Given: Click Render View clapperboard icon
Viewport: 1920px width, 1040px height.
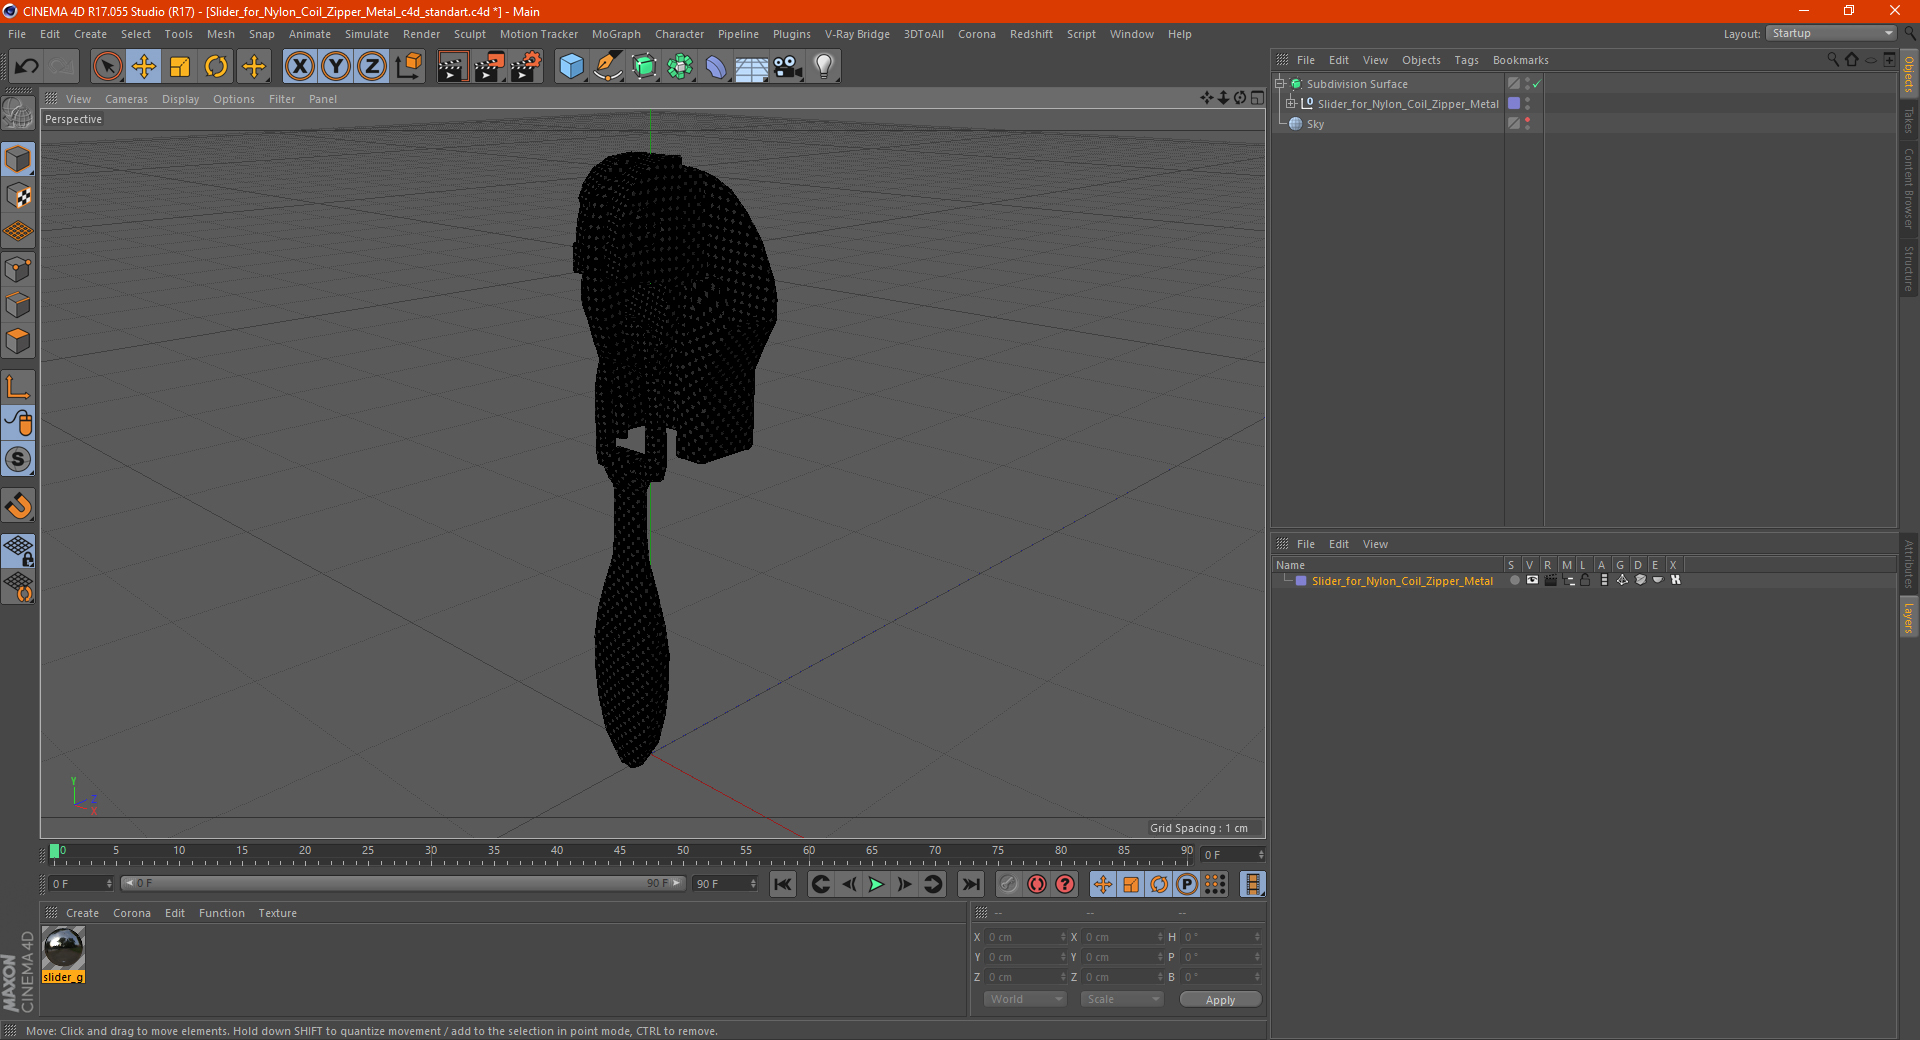Looking at the screenshot, I should (x=452, y=67).
